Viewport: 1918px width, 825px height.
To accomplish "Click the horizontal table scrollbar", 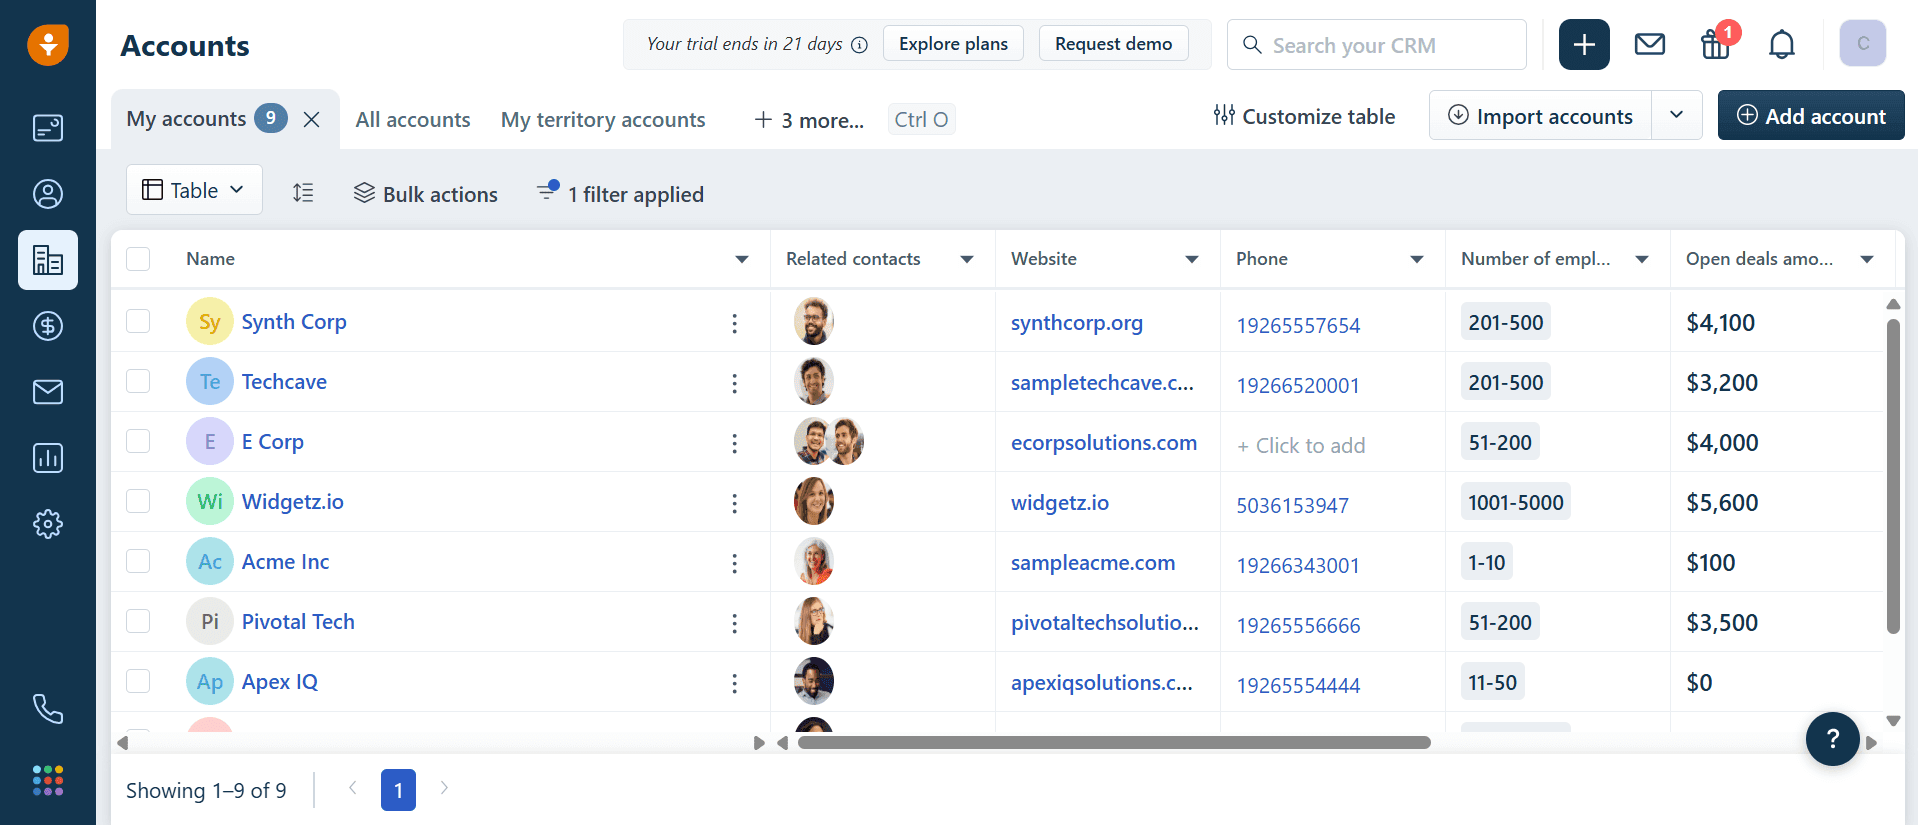I will point(1114,742).
